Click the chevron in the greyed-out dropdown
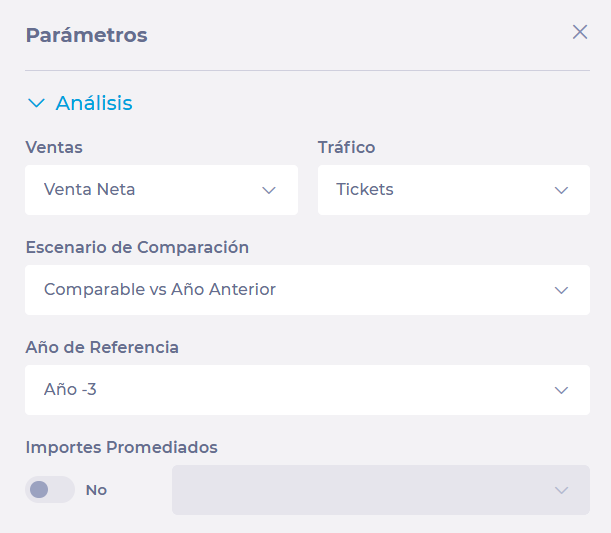This screenshot has width=611, height=533. 562,490
